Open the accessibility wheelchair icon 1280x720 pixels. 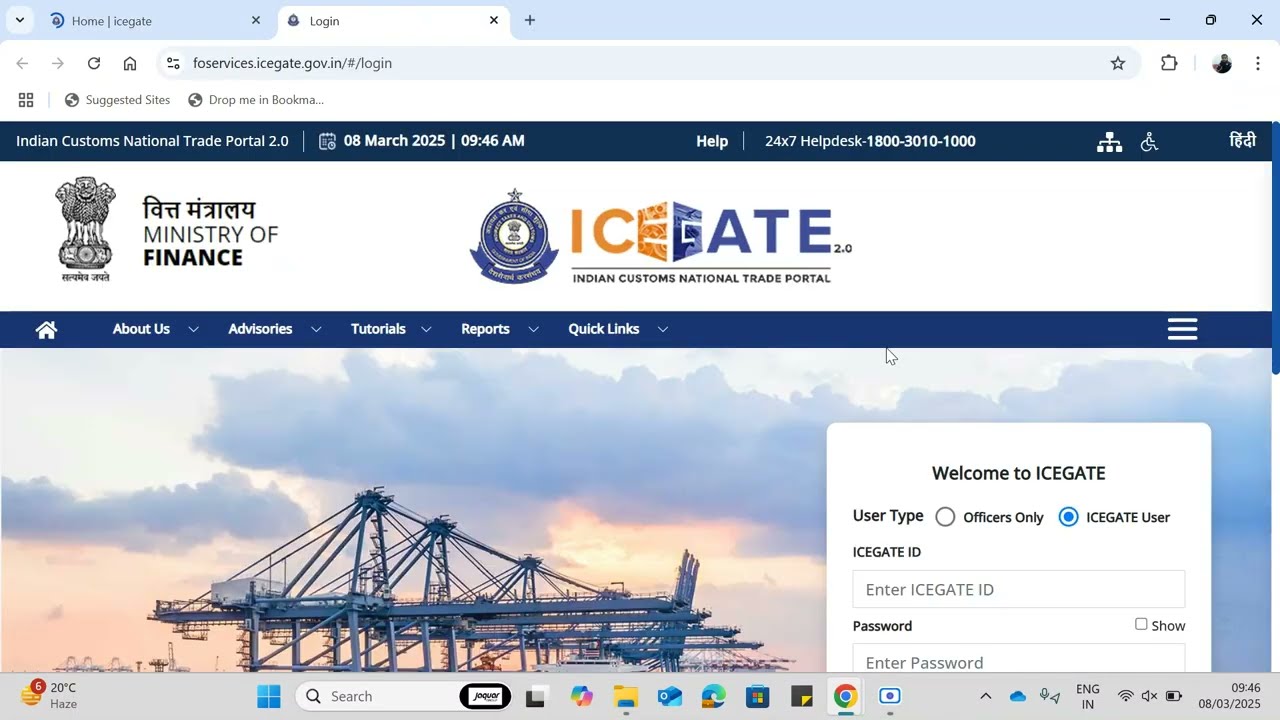pyautogui.click(x=1149, y=142)
